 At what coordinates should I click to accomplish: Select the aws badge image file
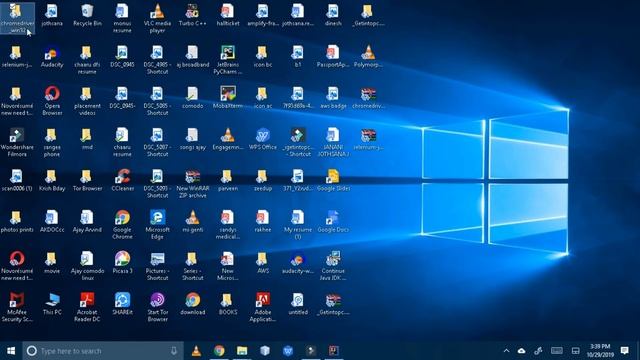[333, 98]
